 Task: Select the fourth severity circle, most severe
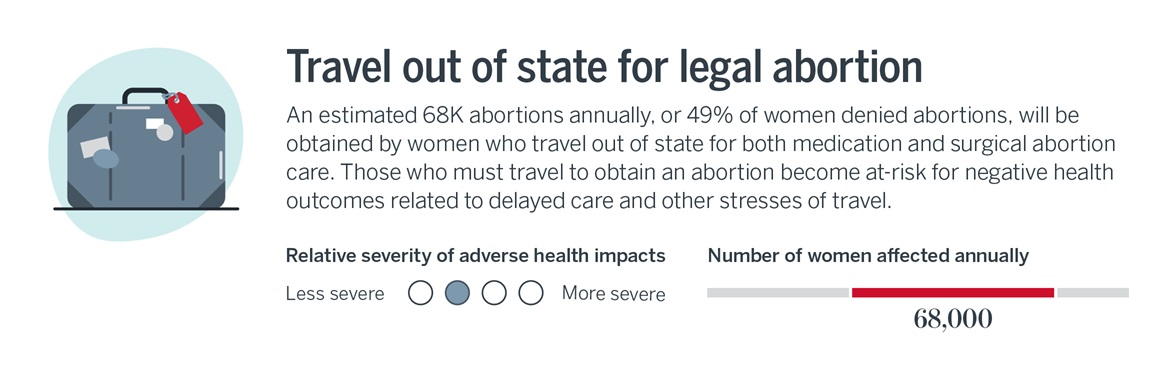click(x=530, y=293)
